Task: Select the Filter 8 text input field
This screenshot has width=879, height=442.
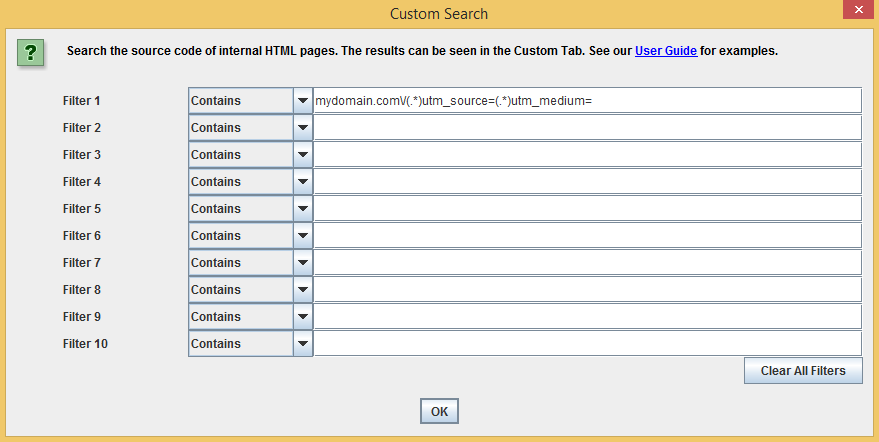Action: tap(587, 289)
